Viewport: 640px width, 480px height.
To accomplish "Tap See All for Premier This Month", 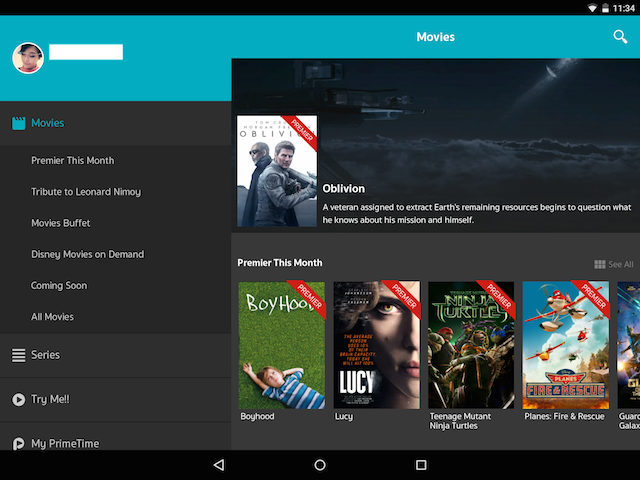I will pyautogui.click(x=614, y=264).
